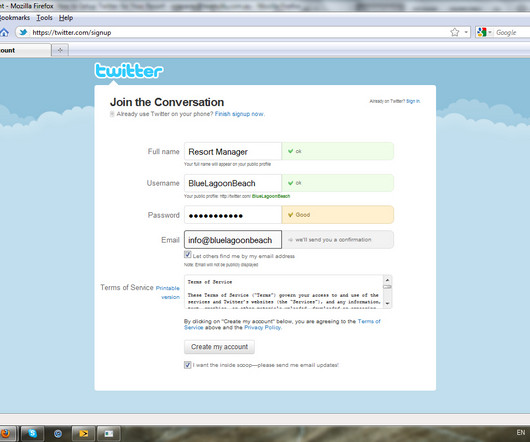Toggle the email updates inside scoop checkbox
The height and width of the screenshot is (442, 530).
pos(188,365)
